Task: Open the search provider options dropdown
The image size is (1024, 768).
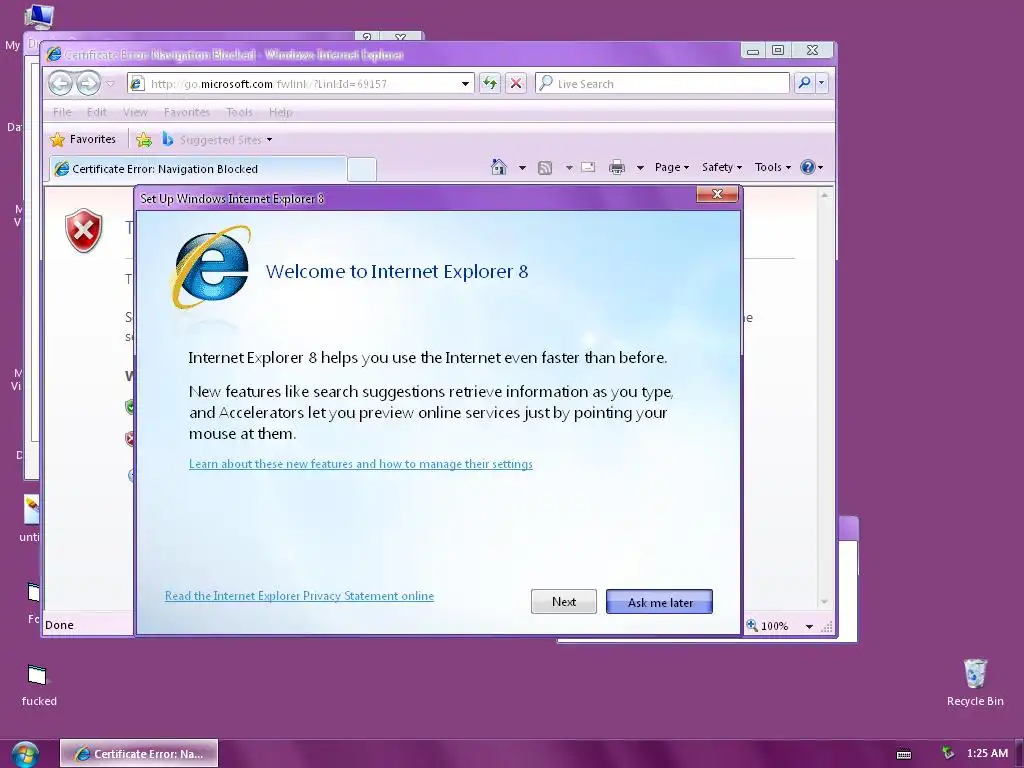Action: (x=822, y=83)
